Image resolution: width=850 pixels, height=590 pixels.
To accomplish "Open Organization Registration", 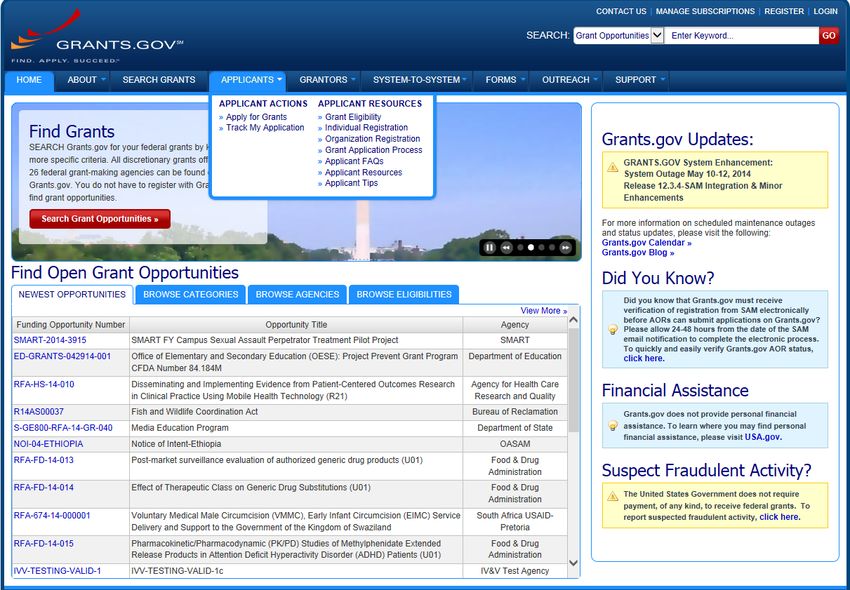I will 372,139.
